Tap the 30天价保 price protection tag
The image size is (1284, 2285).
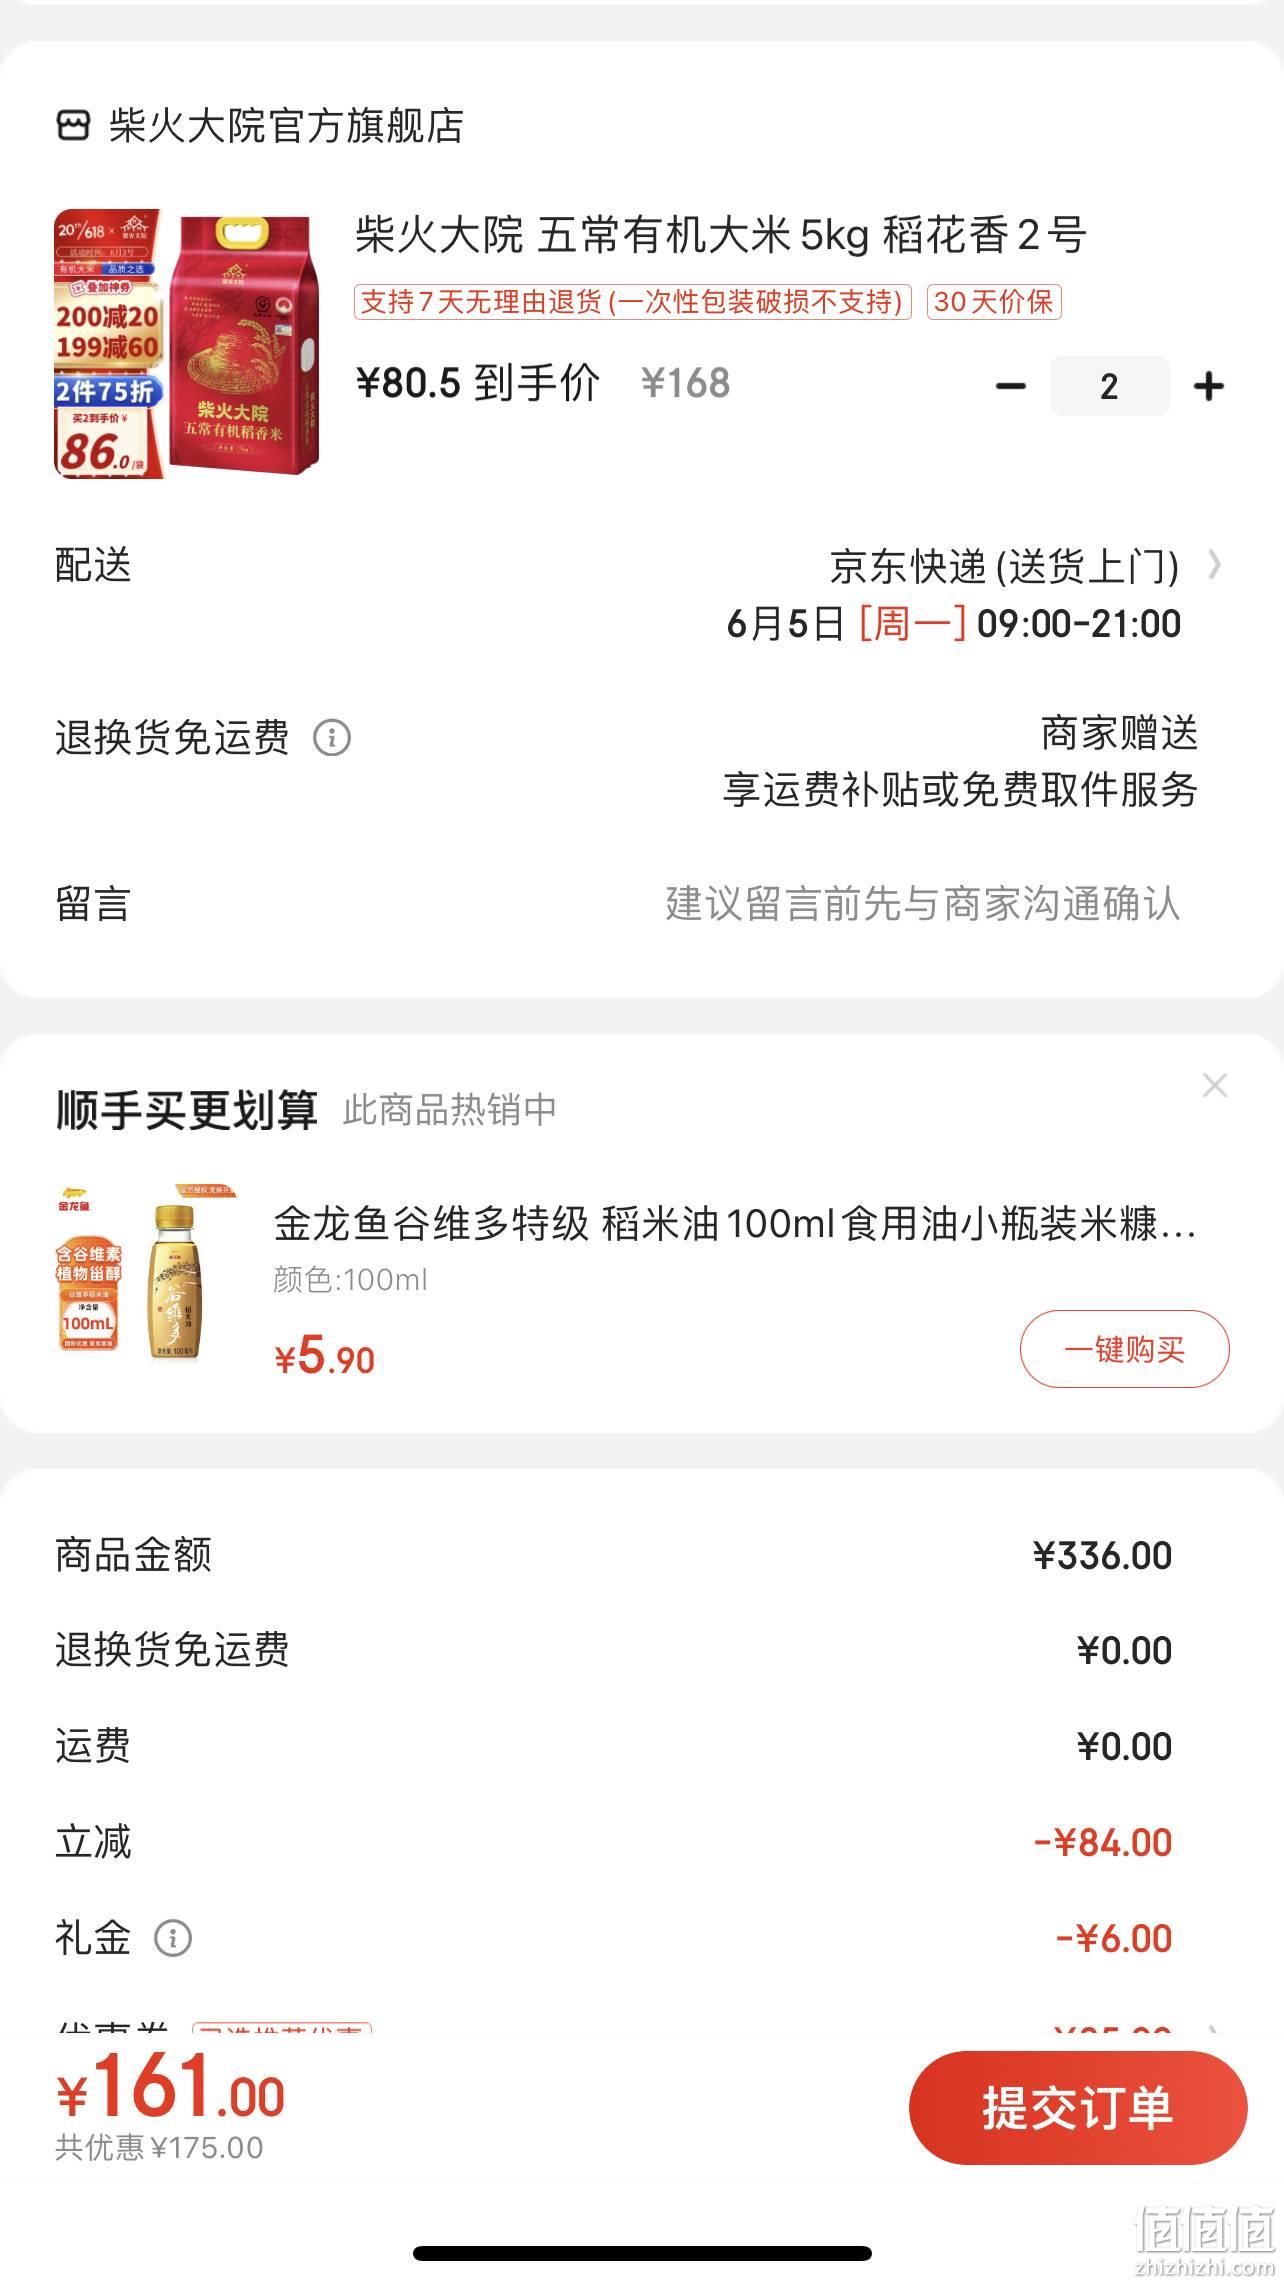[994, 302]
